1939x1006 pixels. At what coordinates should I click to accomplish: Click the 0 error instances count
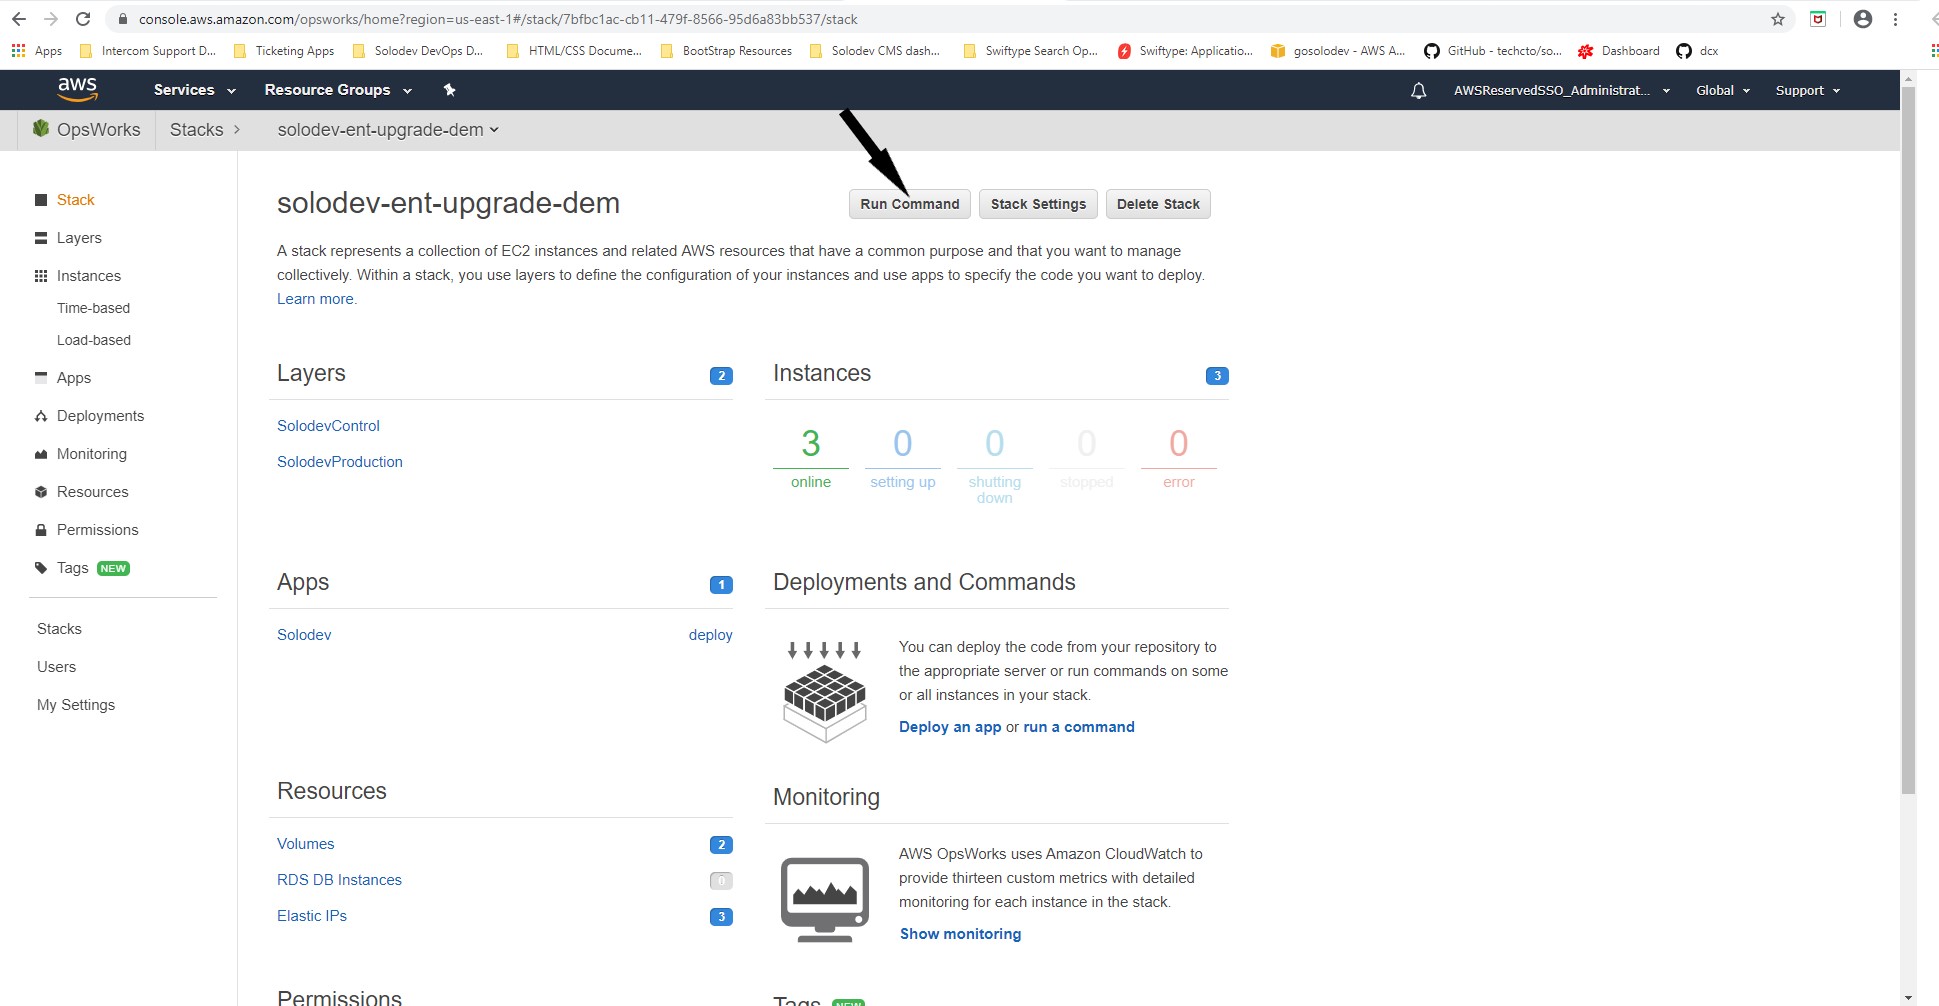[1179, 443]
